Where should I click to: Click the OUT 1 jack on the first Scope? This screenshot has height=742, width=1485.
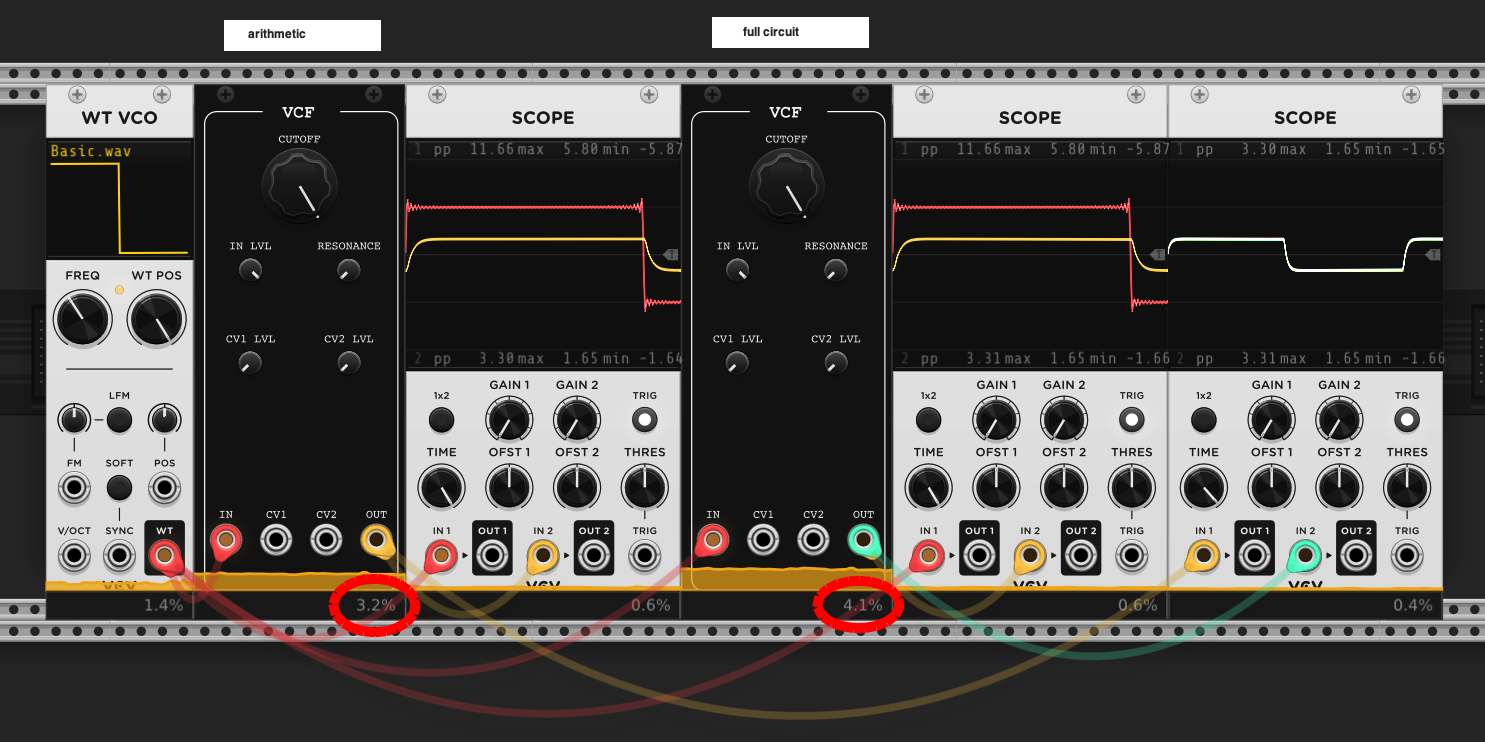[x=492, y=555]
